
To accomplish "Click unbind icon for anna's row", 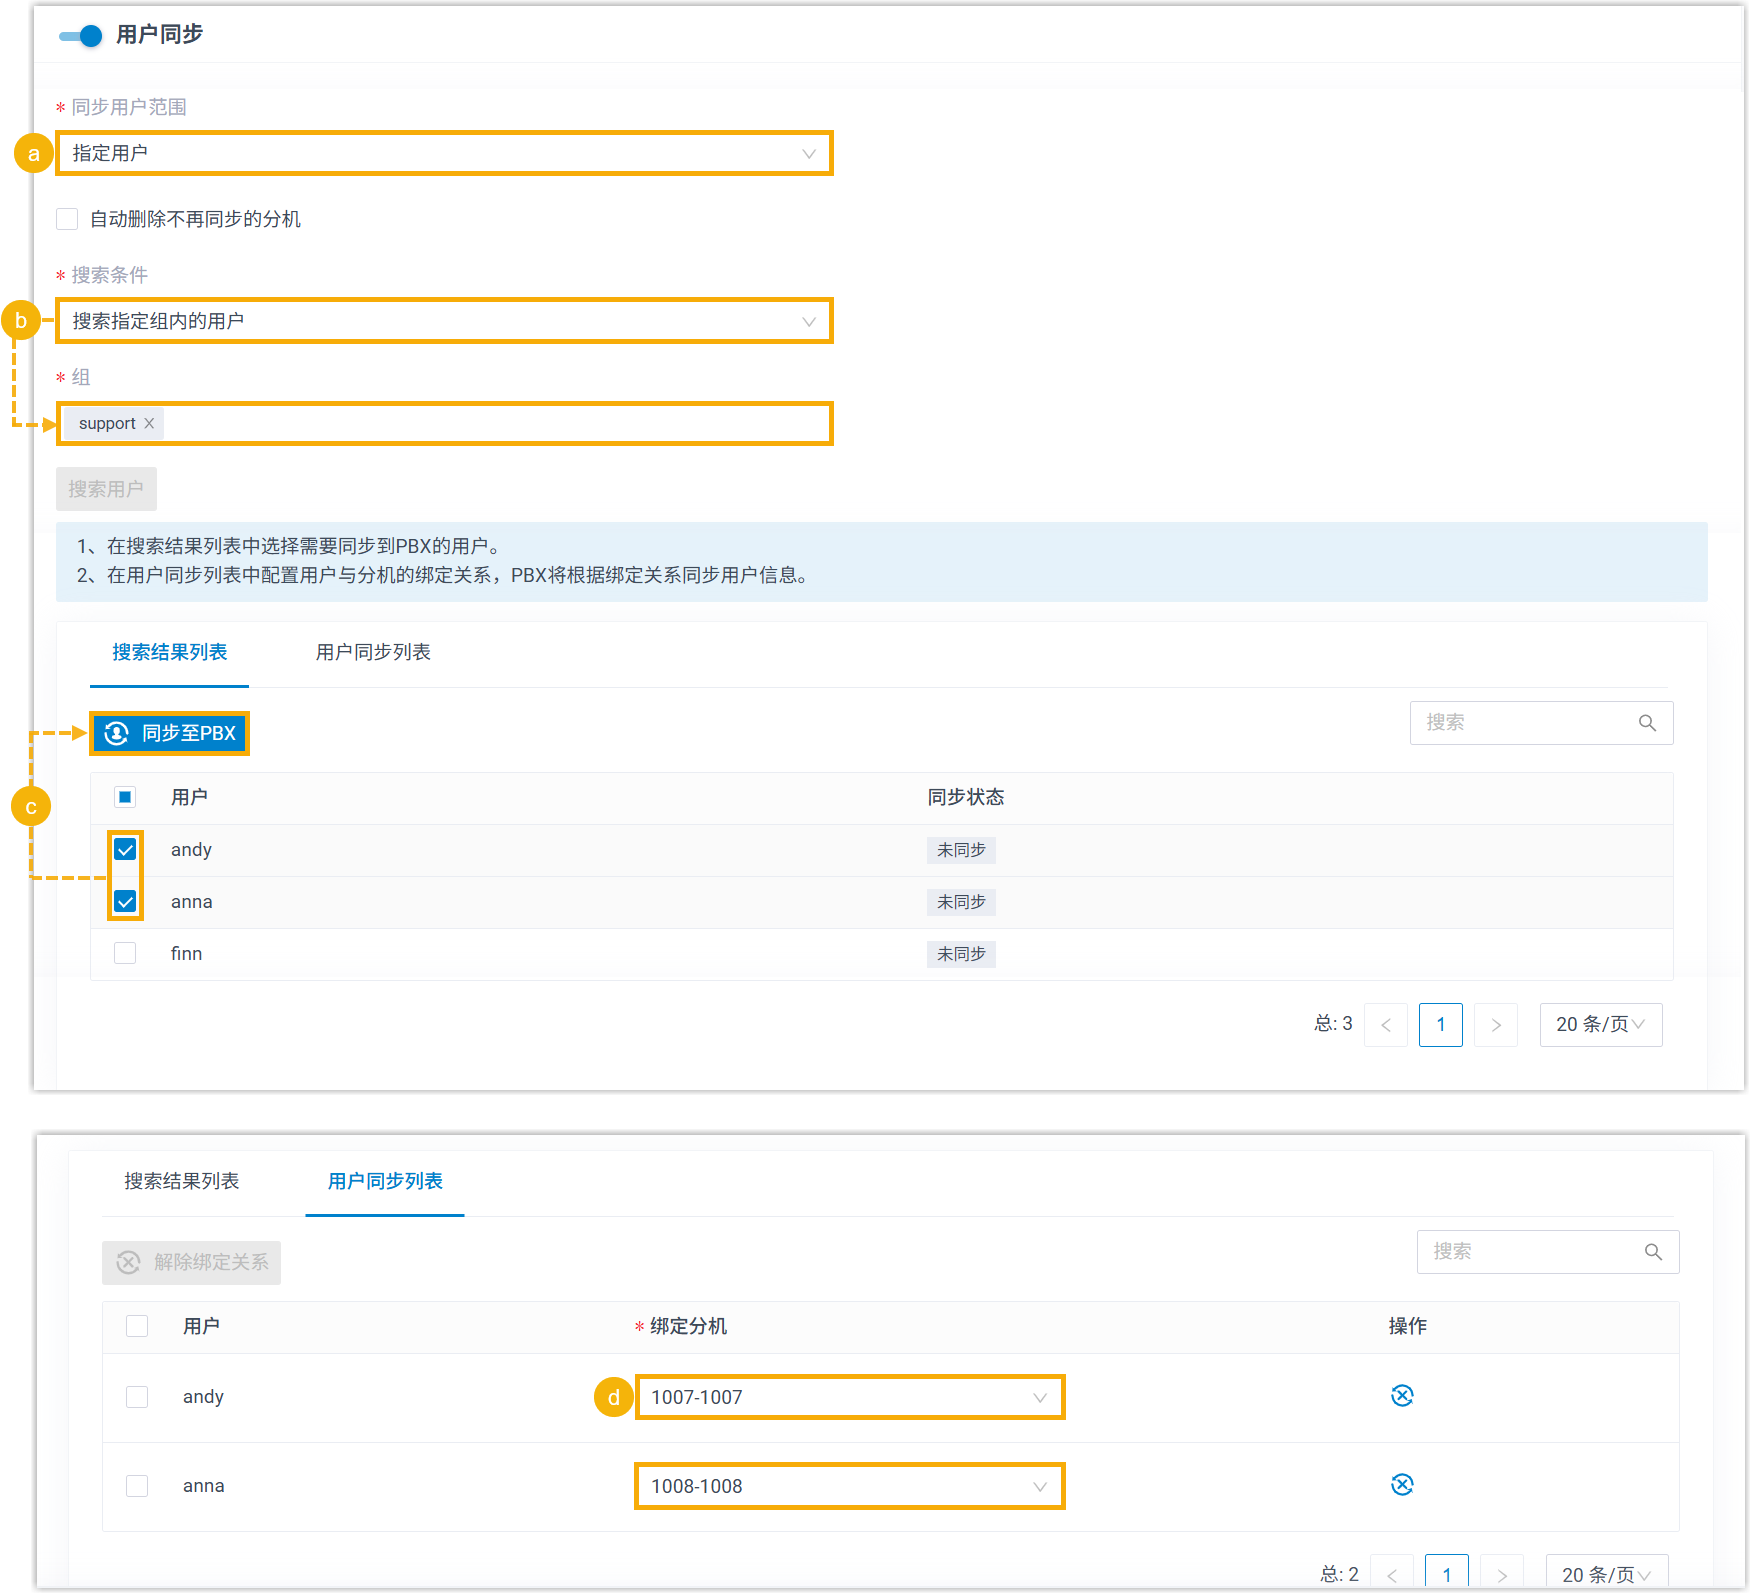I will pyautogui.click(x=1402, y=1485).
